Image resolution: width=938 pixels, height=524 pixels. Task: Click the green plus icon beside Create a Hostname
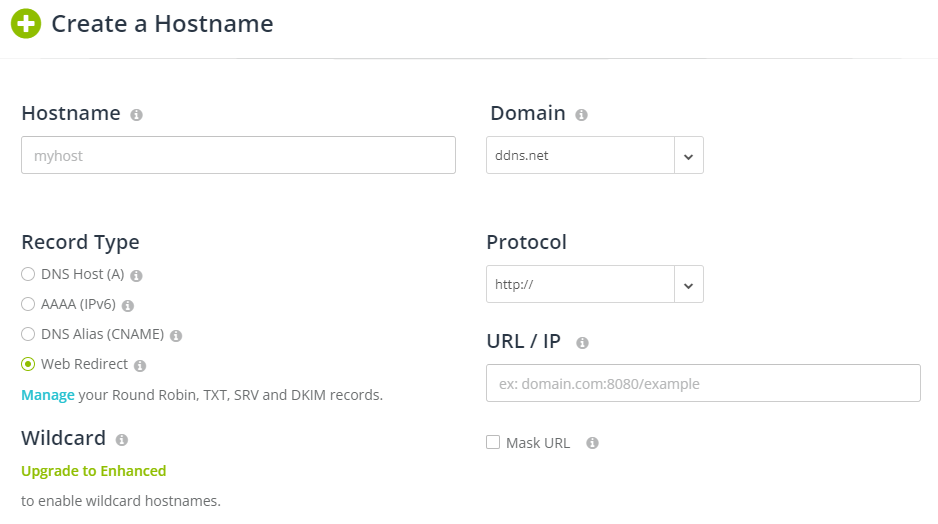(26, 24)
